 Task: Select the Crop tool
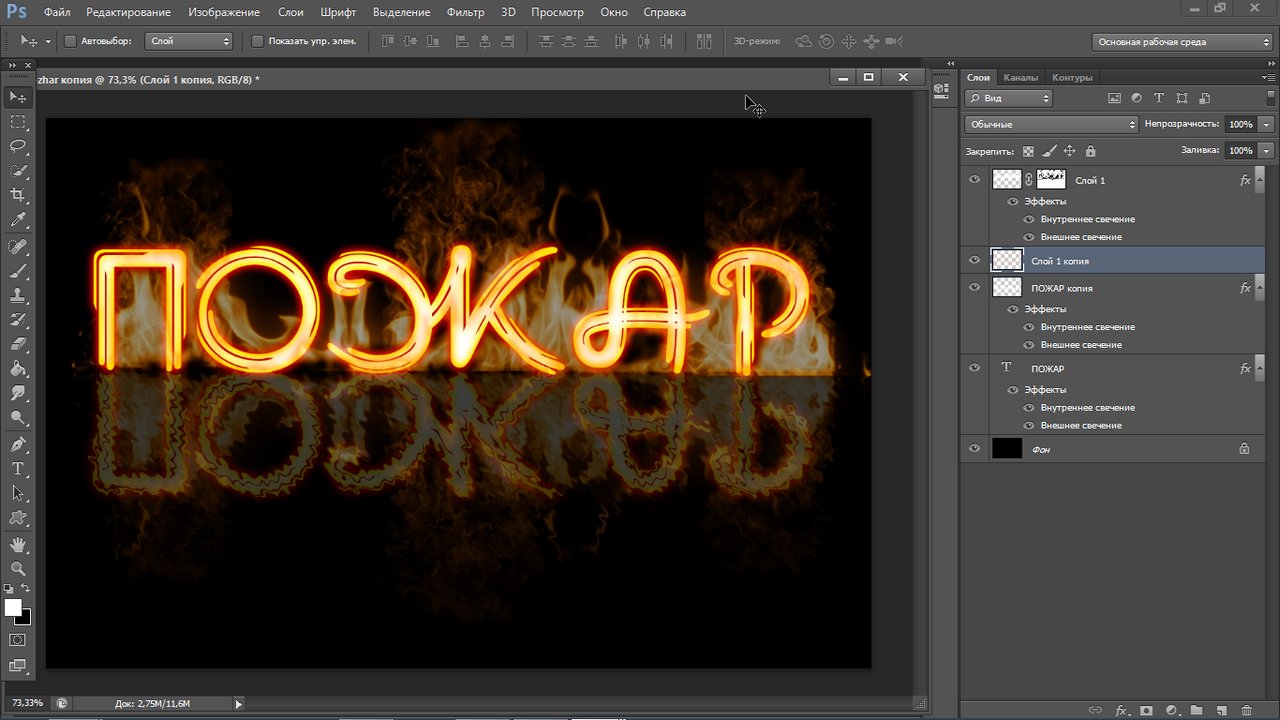coord(18,195)
